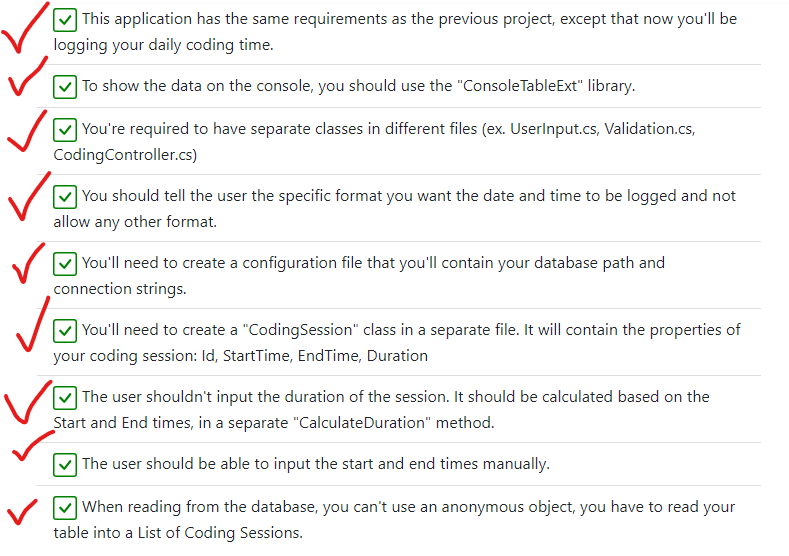
Task: Click red checkmark beside separate classes item
Action: 27,131
